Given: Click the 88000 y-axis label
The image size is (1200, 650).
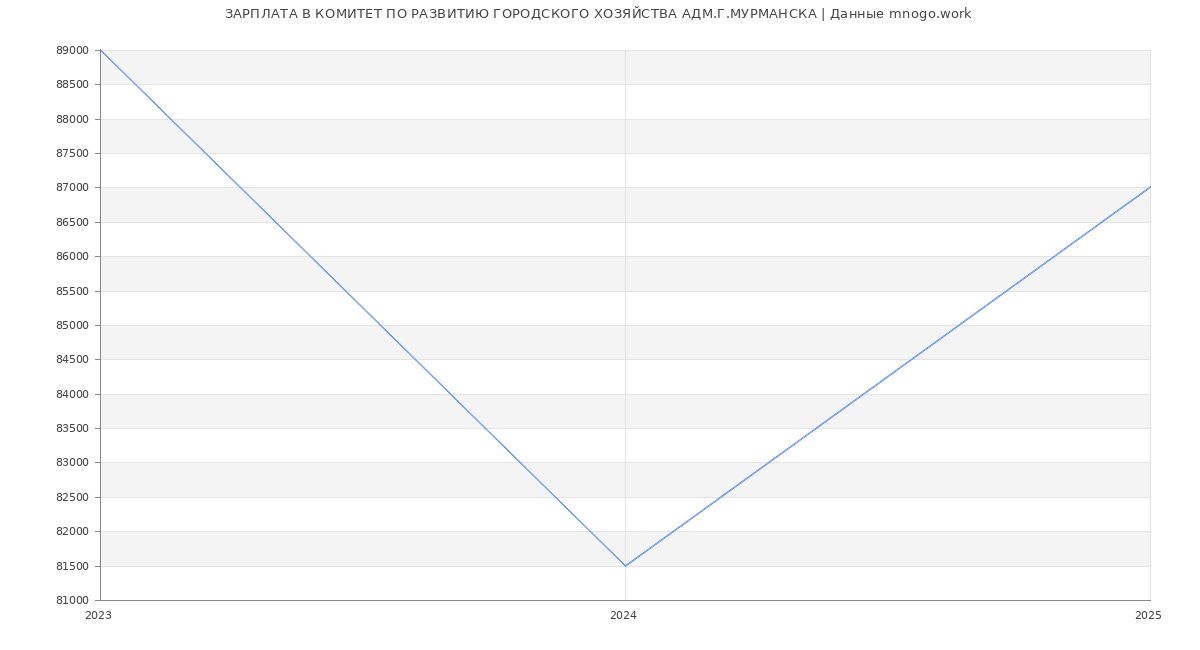Looking at the screenshot, I should [72, 119].
